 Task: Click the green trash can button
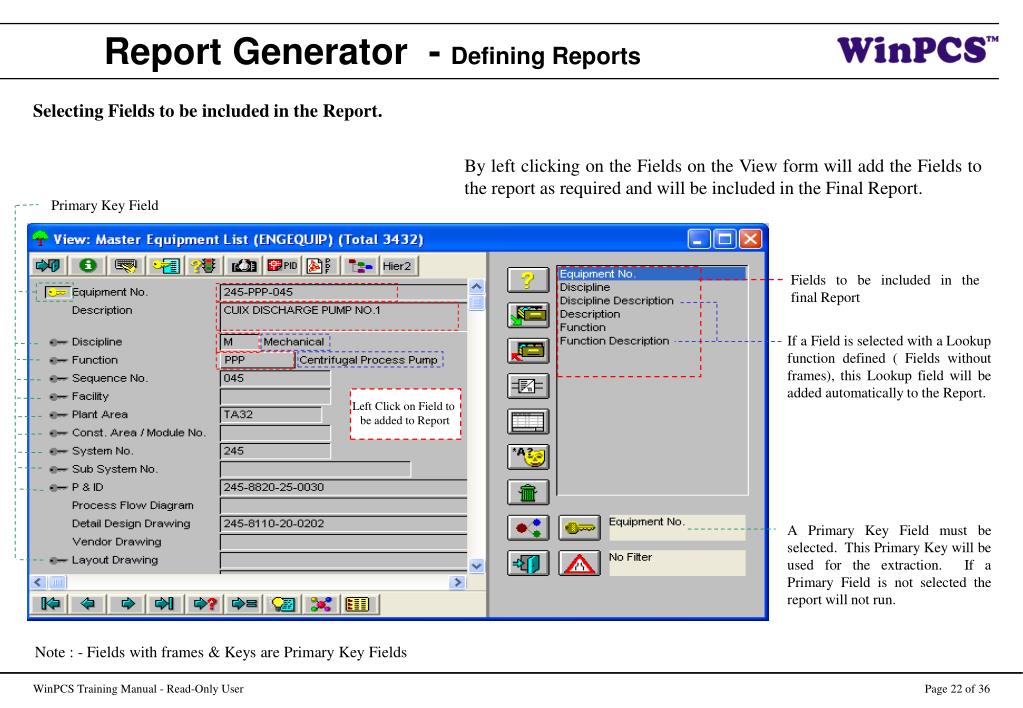pyautogui.click(x=528, y=491)
